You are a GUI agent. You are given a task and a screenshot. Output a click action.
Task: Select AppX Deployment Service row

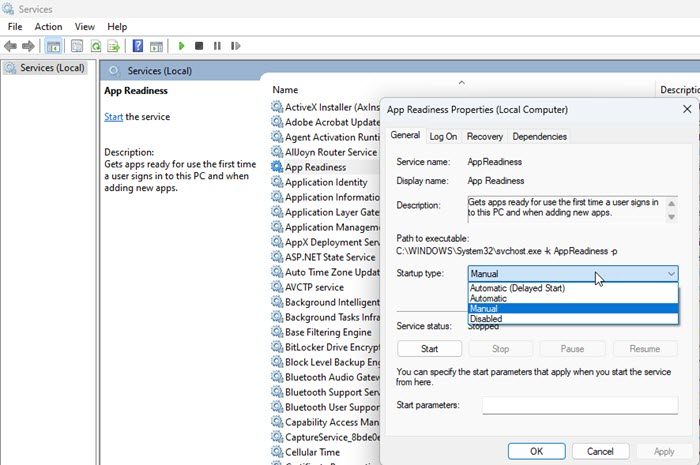325,242
